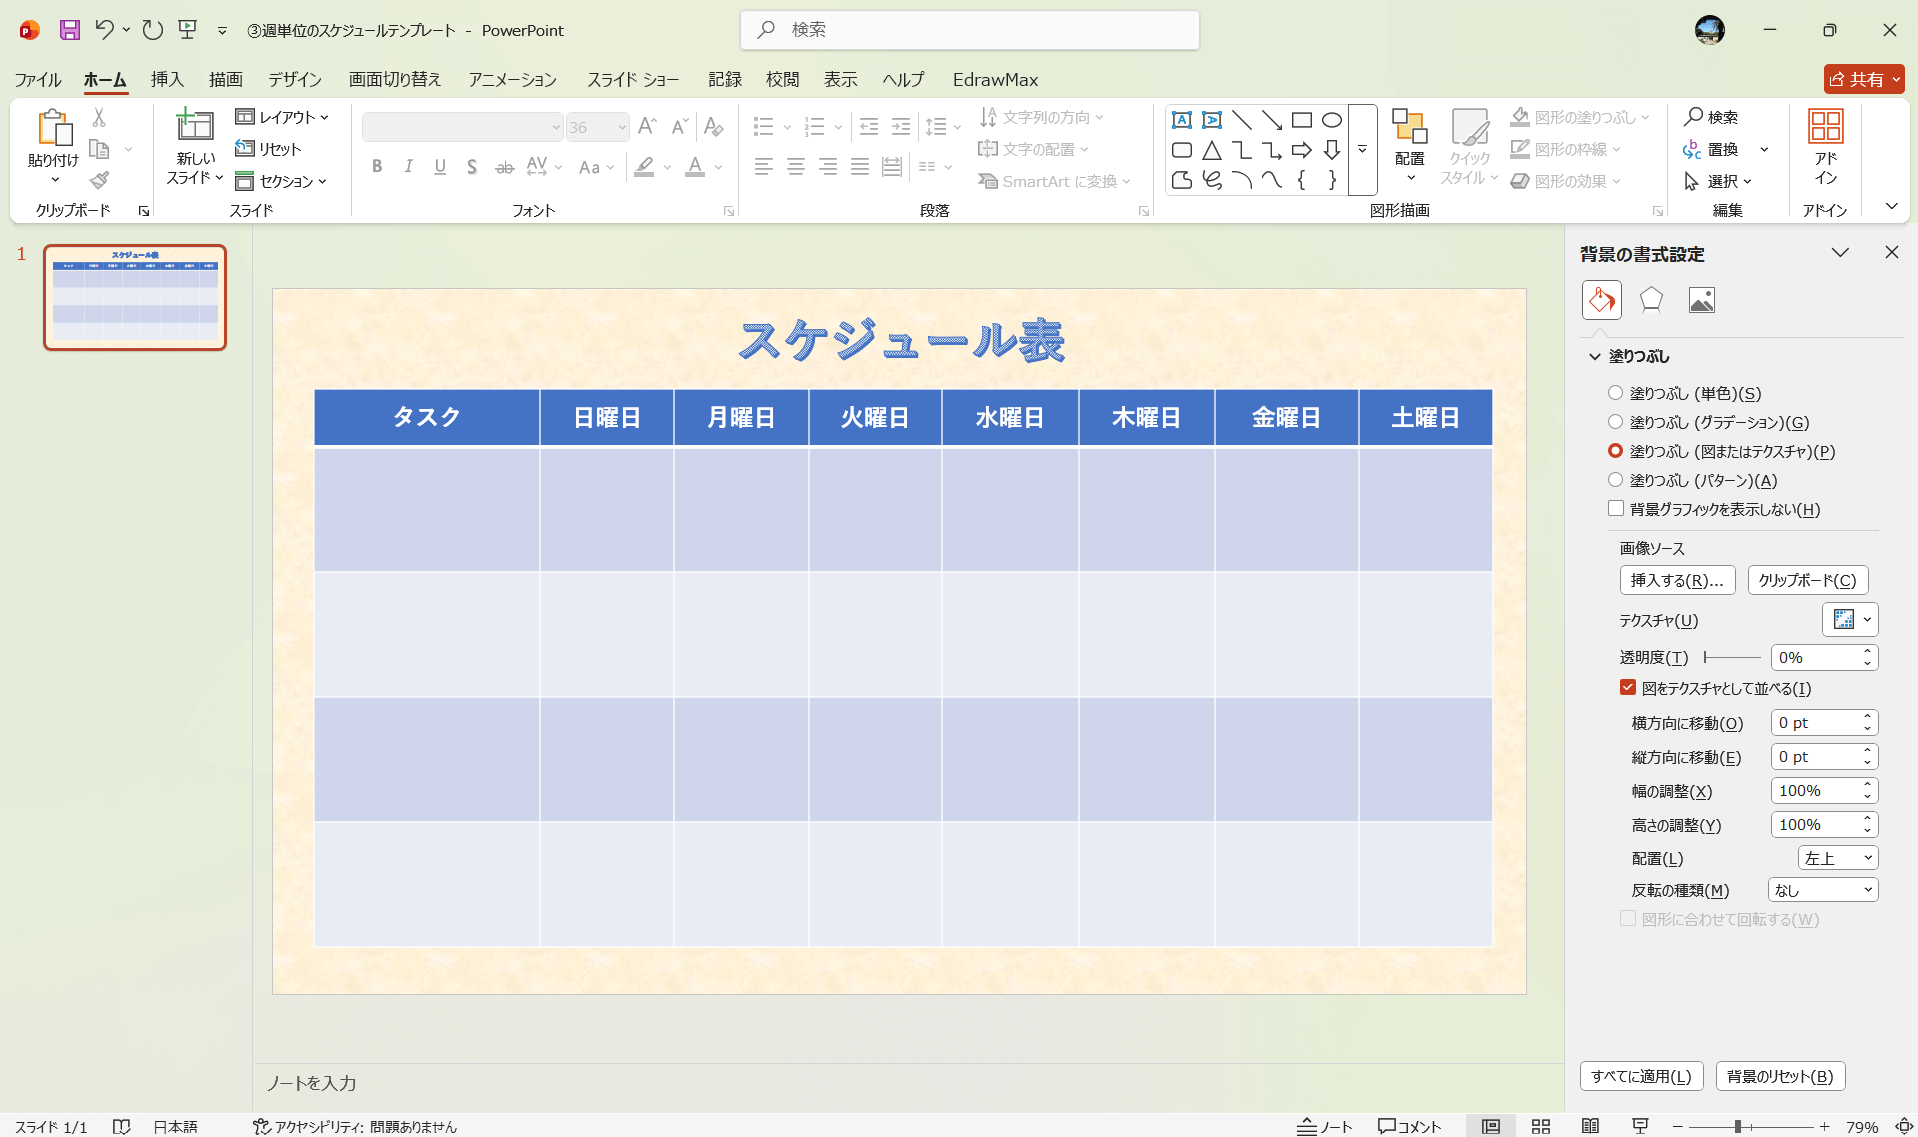Select 塗りつぶし (単色) radio button
This screenshot has height=1137, width=1918.
point(1616,393)
